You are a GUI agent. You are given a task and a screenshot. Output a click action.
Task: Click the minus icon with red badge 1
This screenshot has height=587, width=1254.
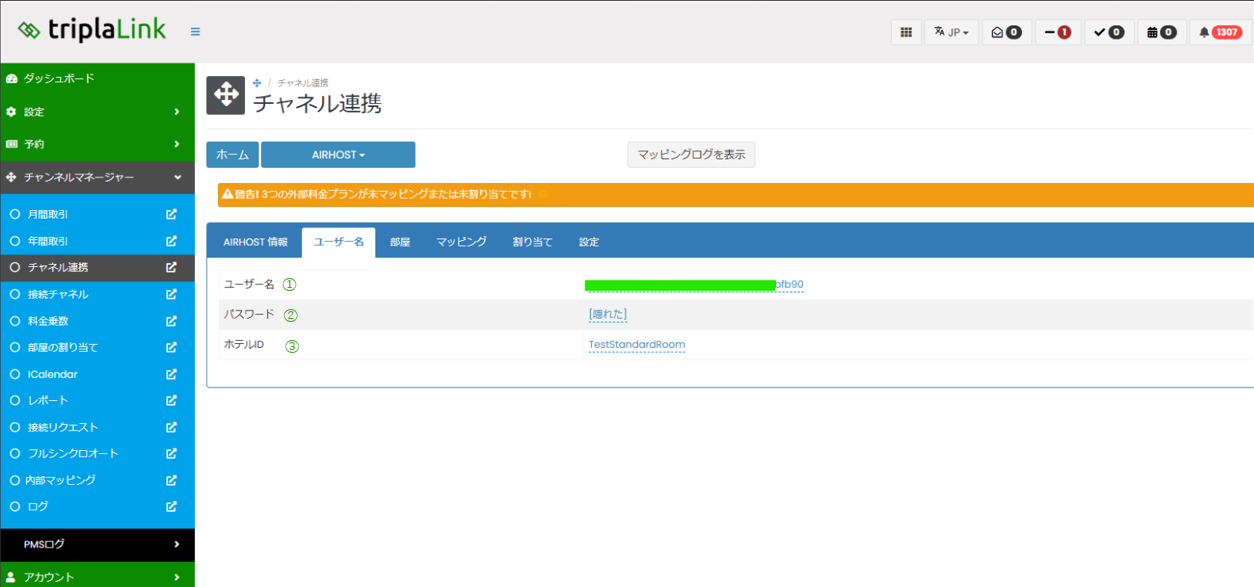click(1058, 32)
